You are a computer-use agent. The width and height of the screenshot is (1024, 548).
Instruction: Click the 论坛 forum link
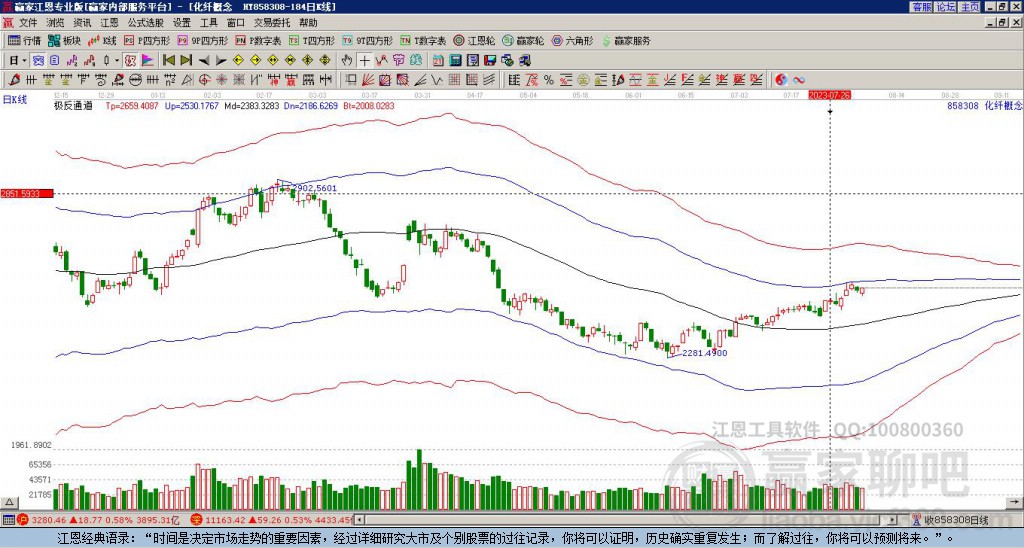click(x=945, y=7)
